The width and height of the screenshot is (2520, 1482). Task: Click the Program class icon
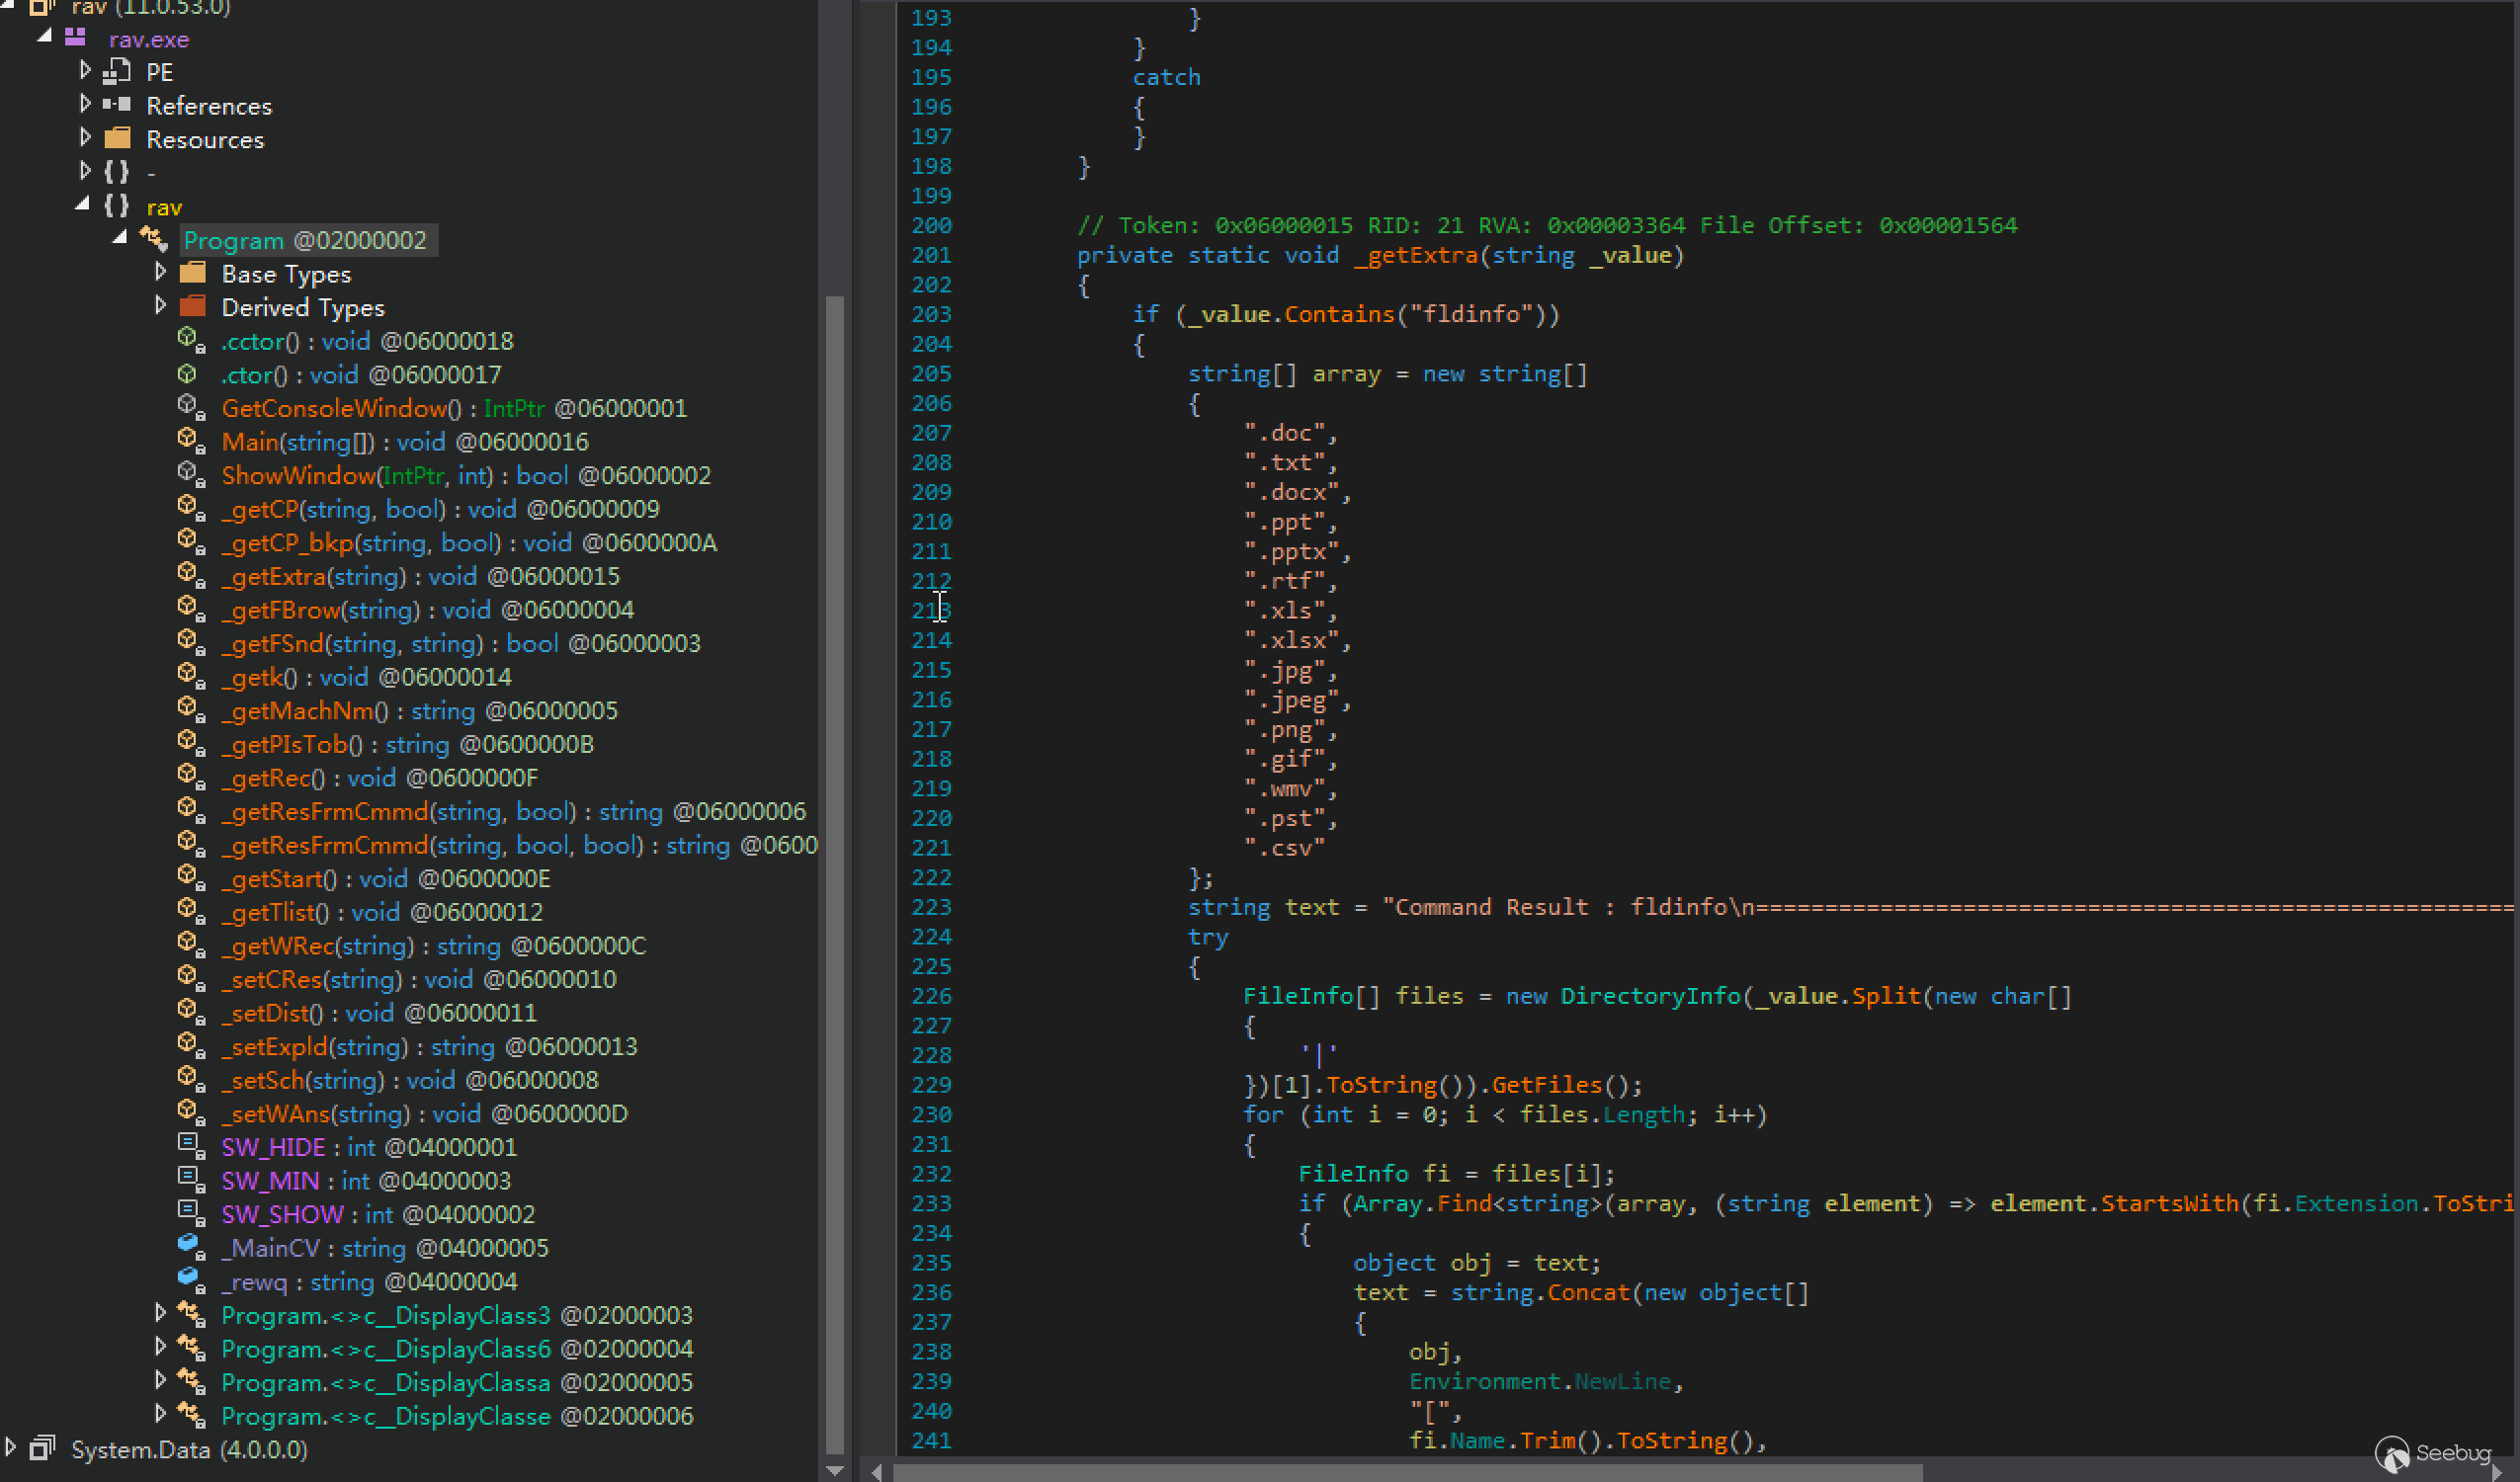154,240
